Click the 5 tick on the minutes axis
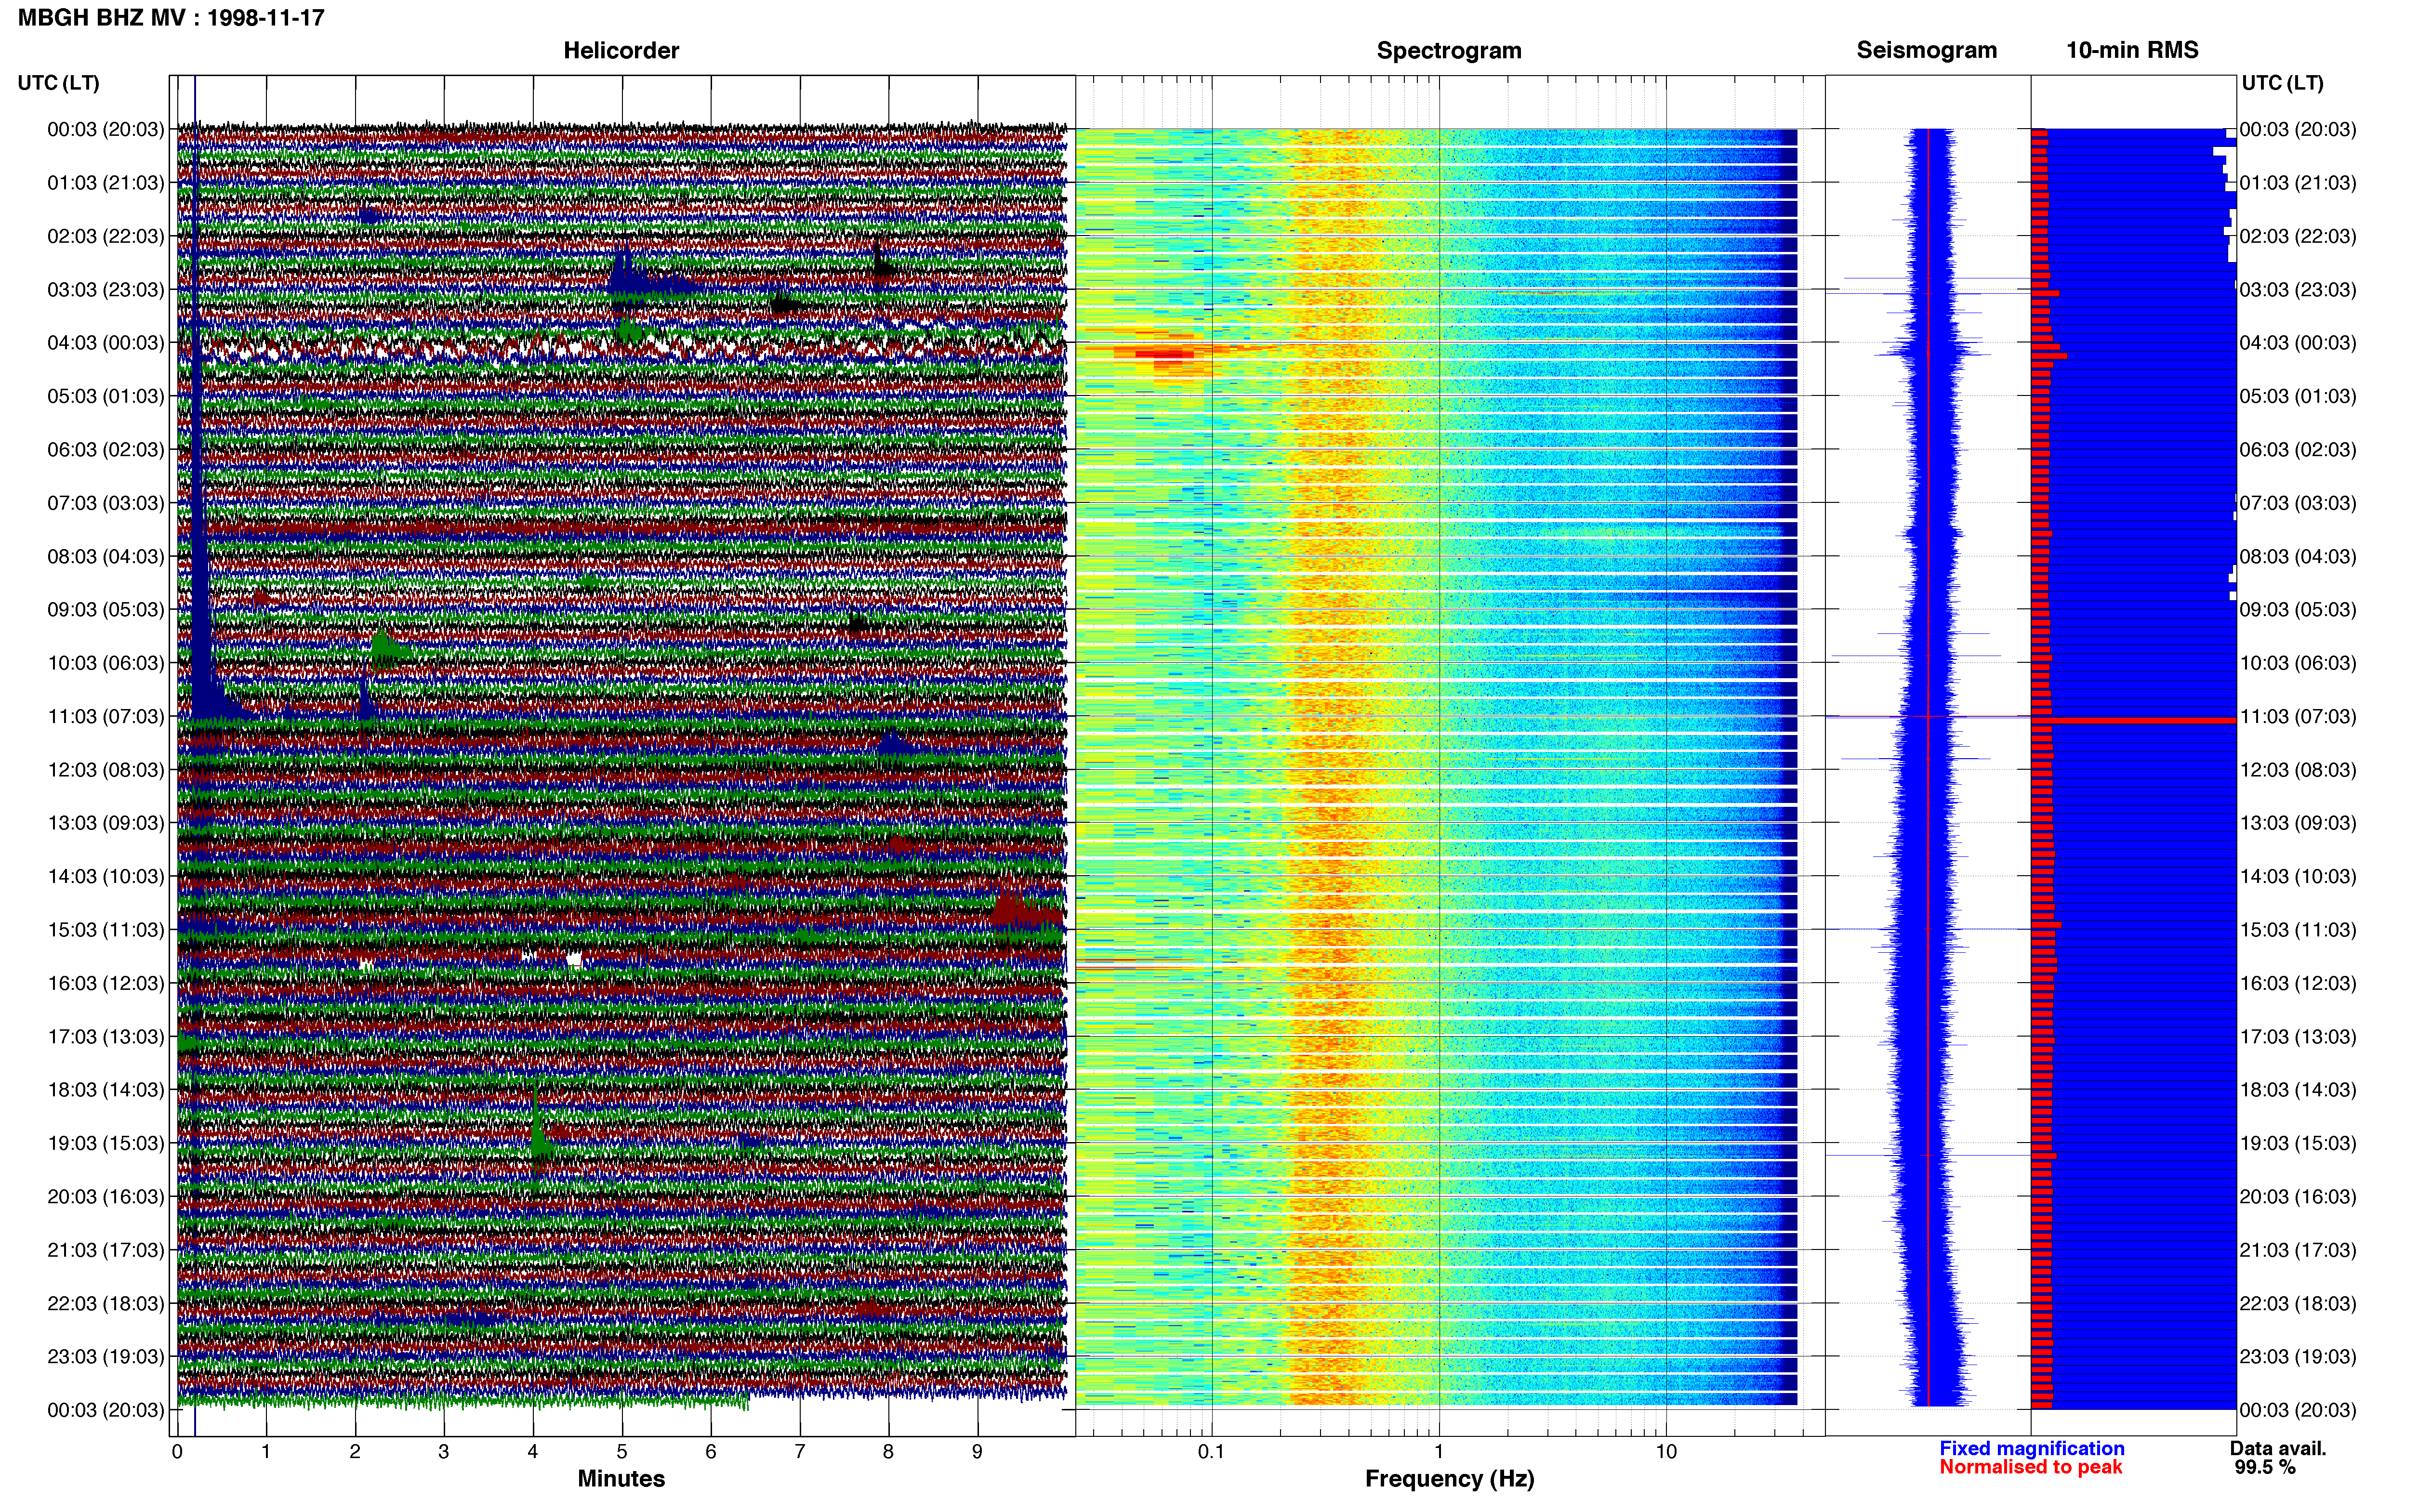 (x=622, y=1451)
